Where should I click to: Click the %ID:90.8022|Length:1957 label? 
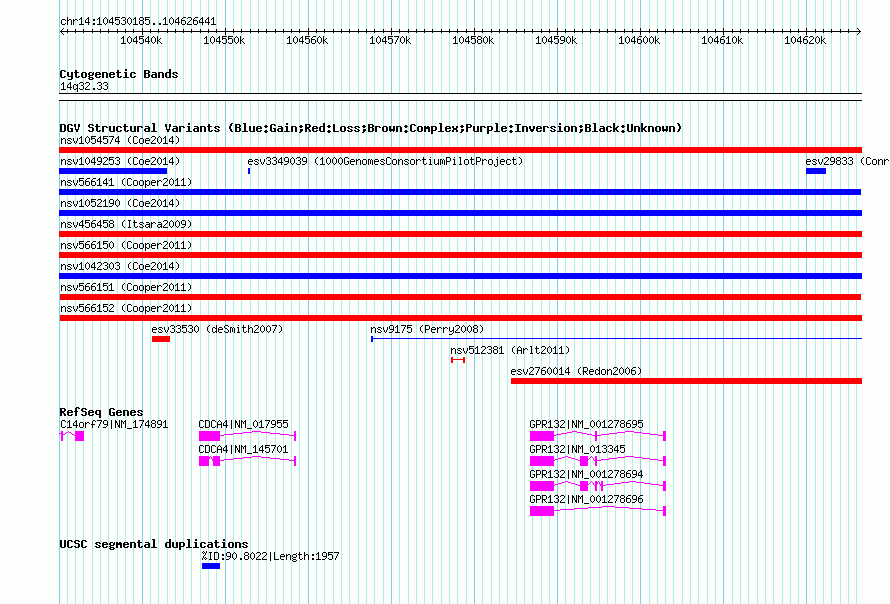pos(270,556)
